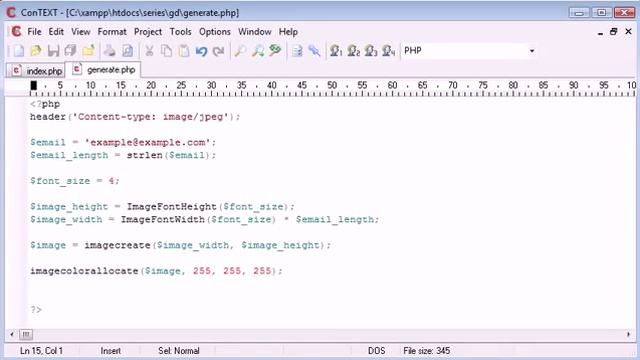This screenshot has width=640, height=360.
Task: Click the Save All files toolbar icon
Action: tap(71, 51)
